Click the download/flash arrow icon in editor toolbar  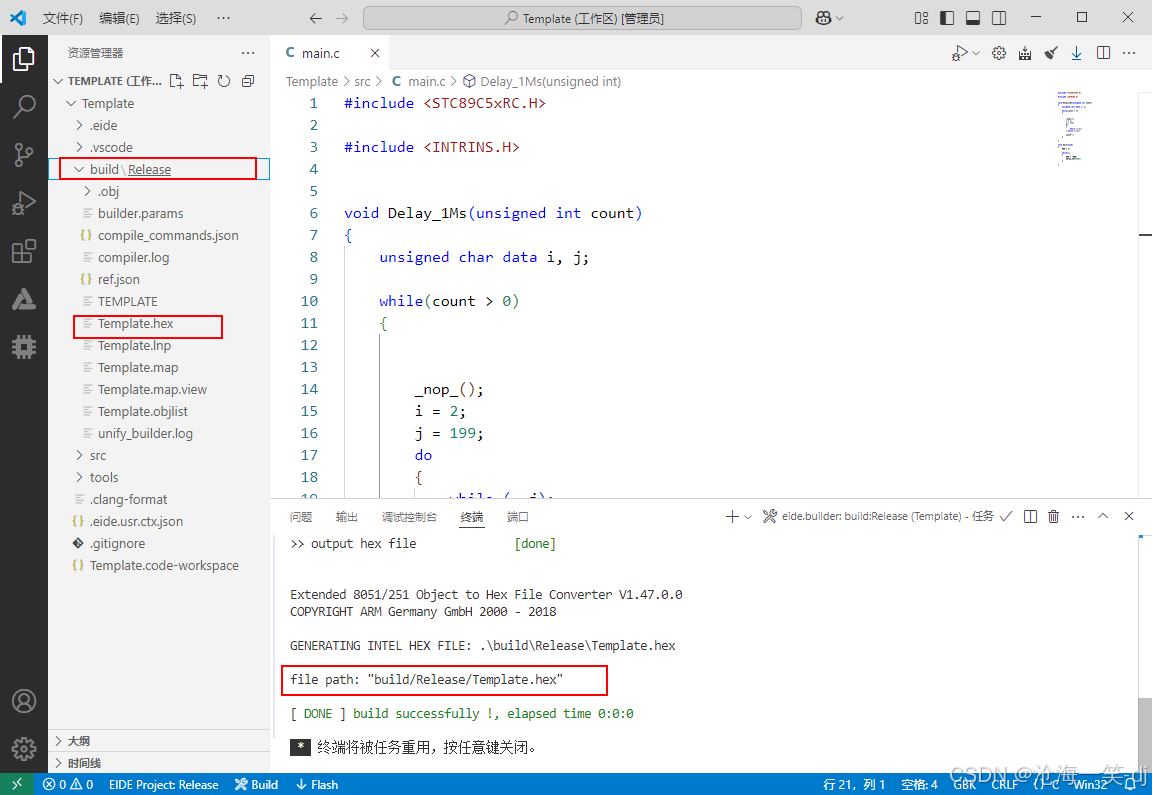tap(1076, 53)
